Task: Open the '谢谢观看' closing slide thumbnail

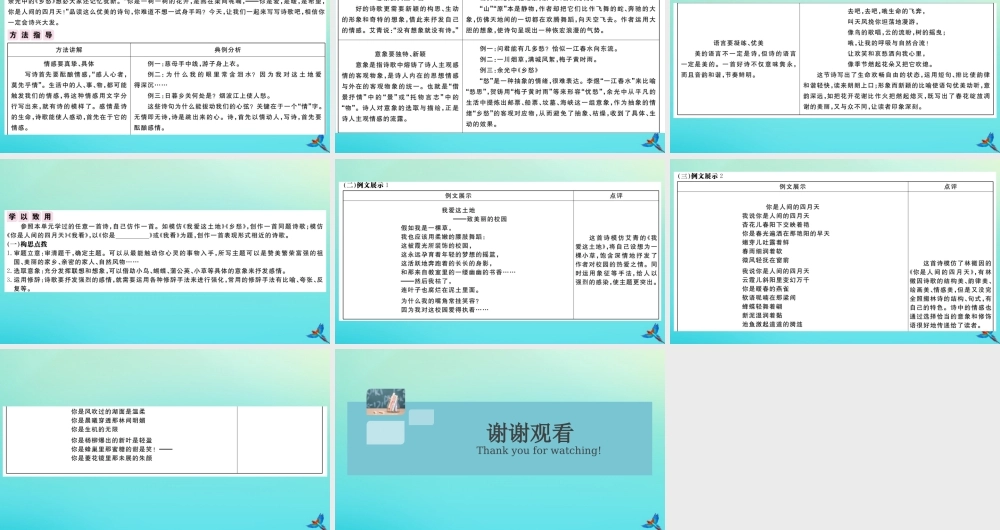Action: click(500, 439)
